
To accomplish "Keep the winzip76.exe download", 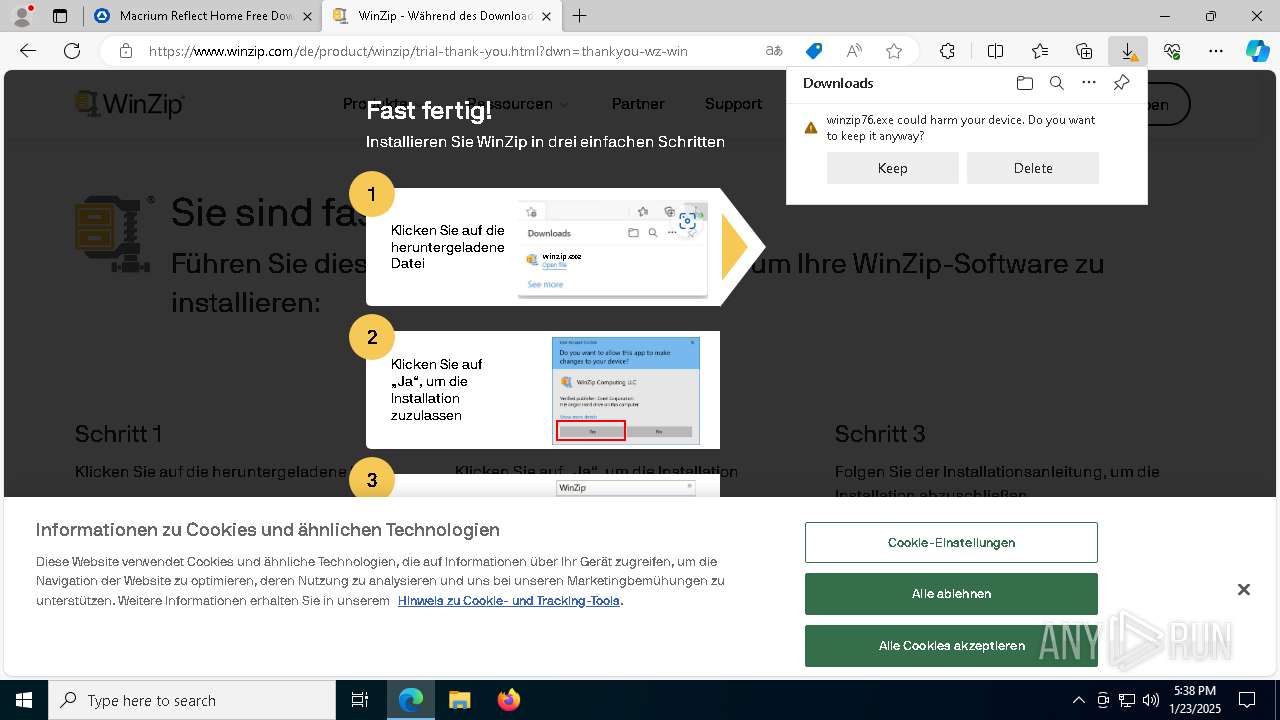I will (893, 168).
